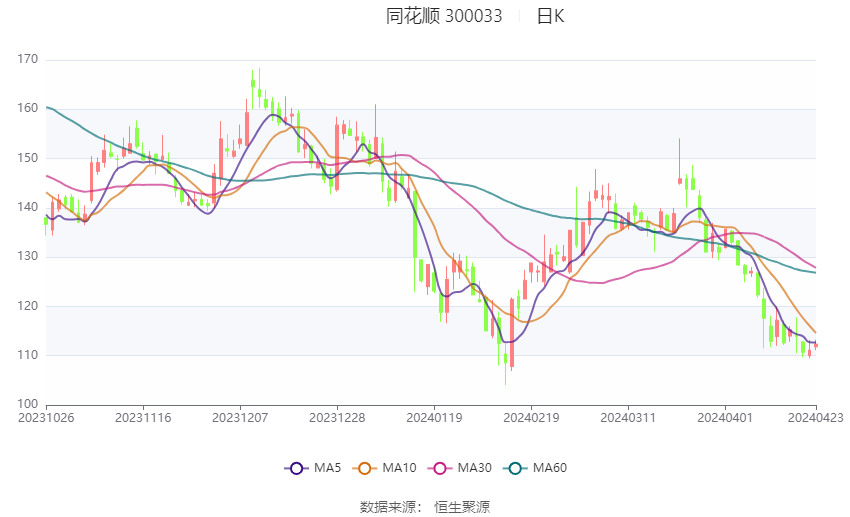850x517 pixels.
Task: Click the x-axis date 20231026
Action: click(x=46, y=418)
